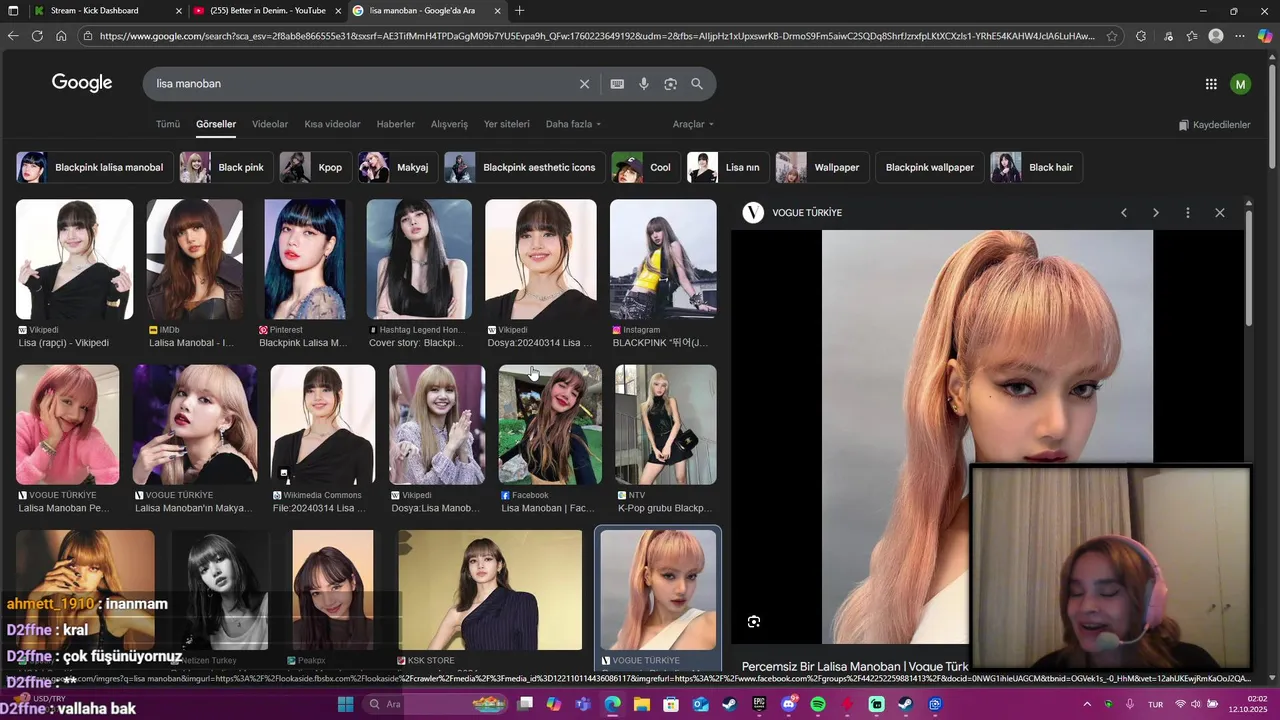Open Kaydedilenler saved items

pyautogui.click(x=1214, y=125)
